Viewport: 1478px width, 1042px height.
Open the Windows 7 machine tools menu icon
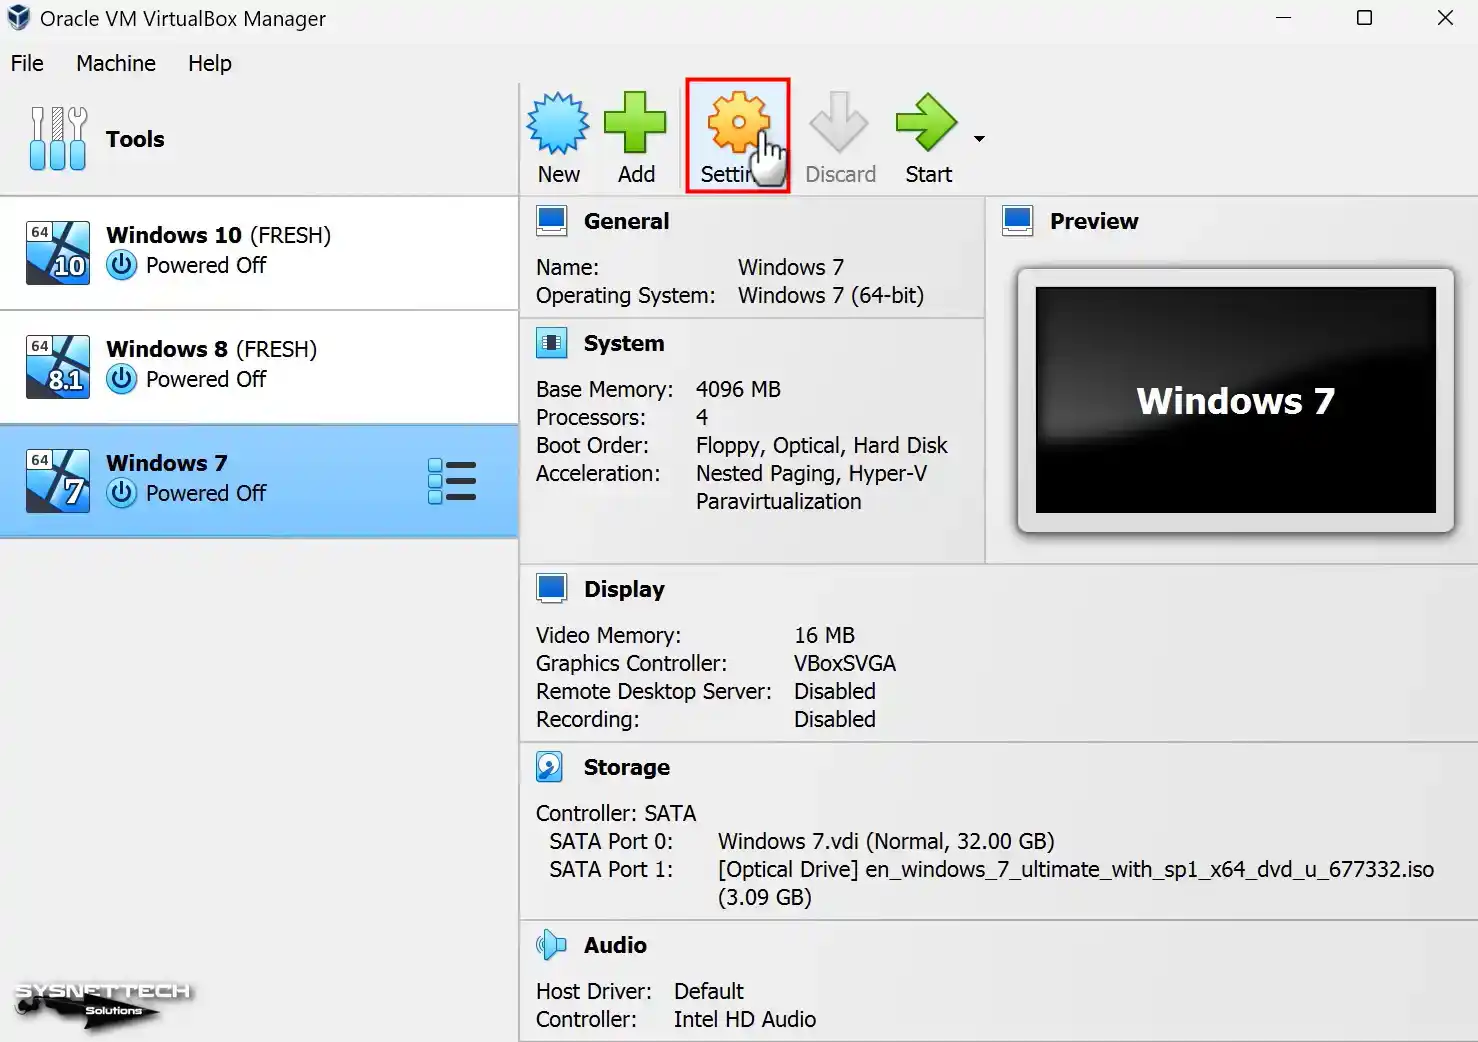click(x=452, y=481)
